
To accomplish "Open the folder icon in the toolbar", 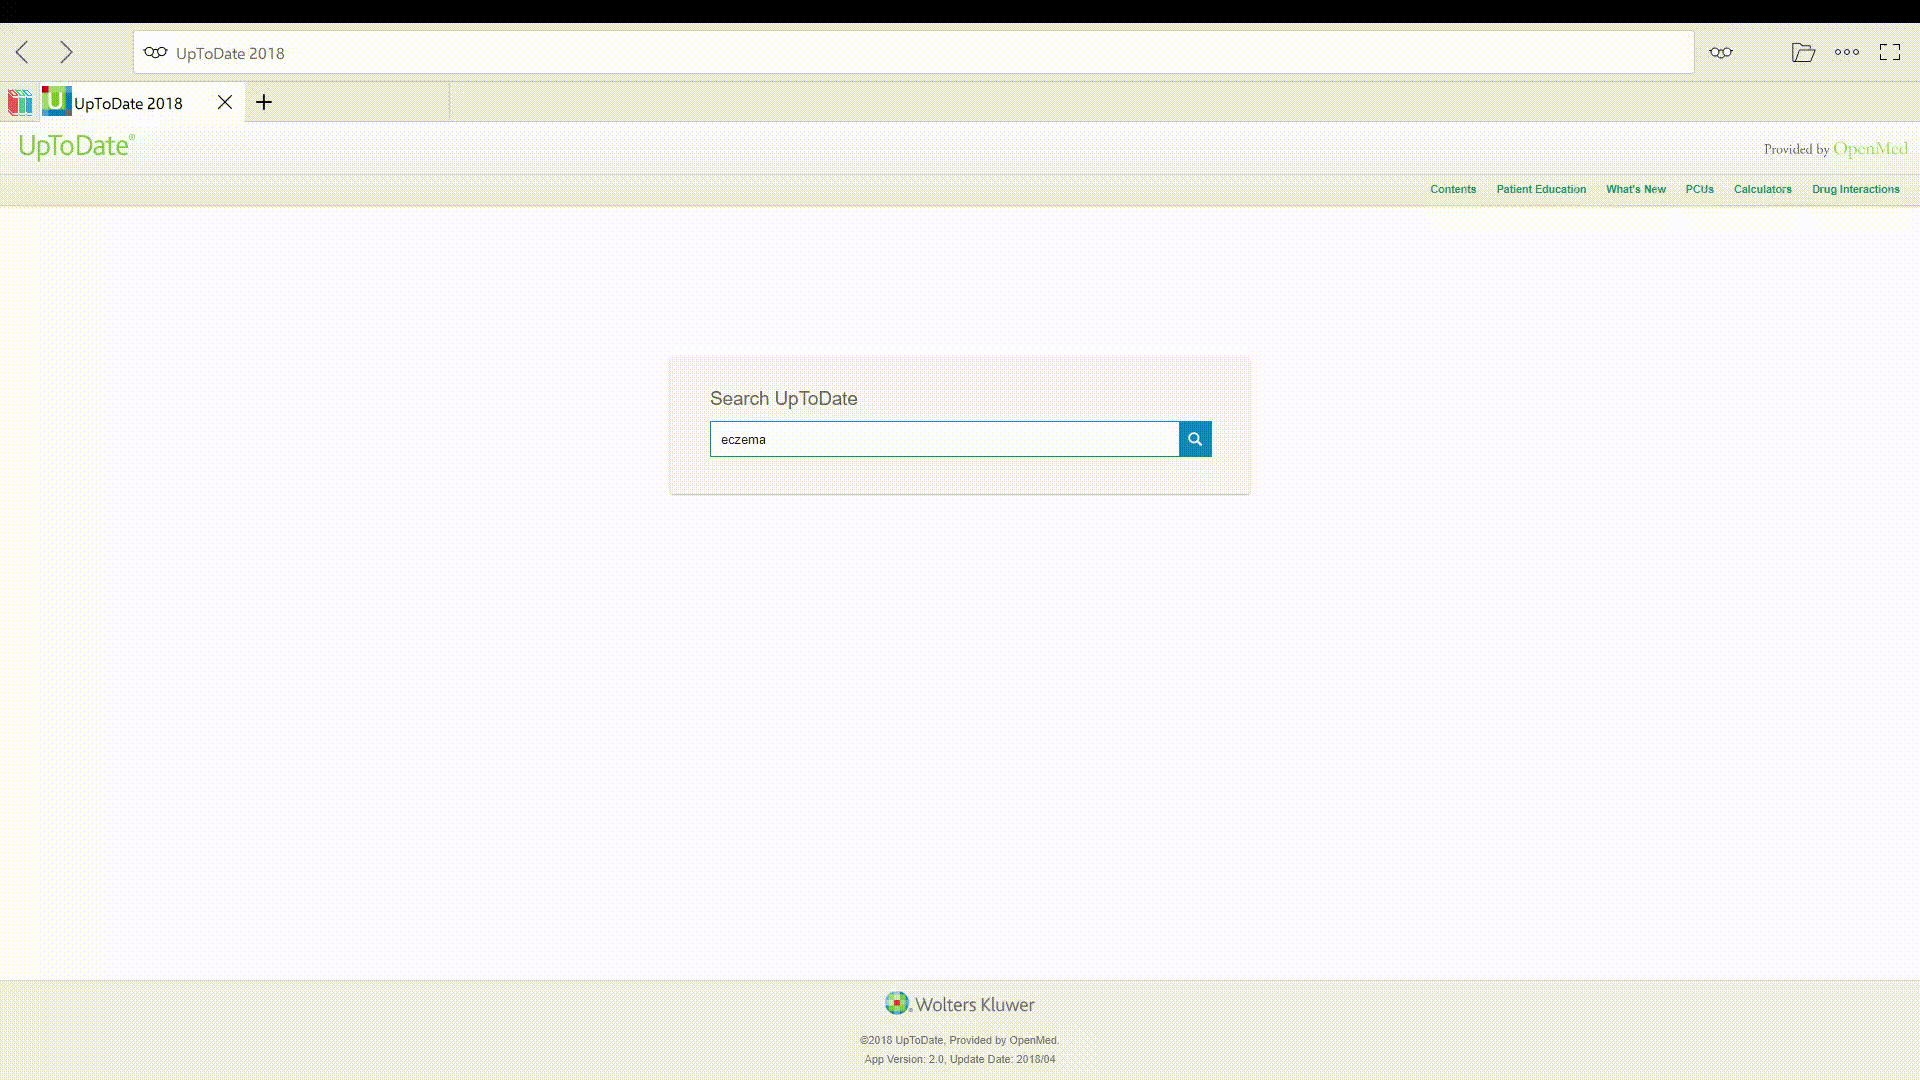I will [x=1804, y=52].
